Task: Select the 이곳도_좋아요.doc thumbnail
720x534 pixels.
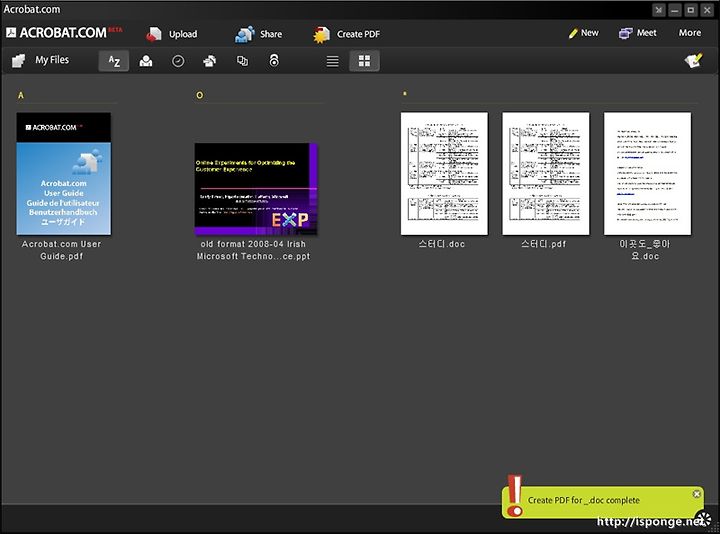Action: 647,174
